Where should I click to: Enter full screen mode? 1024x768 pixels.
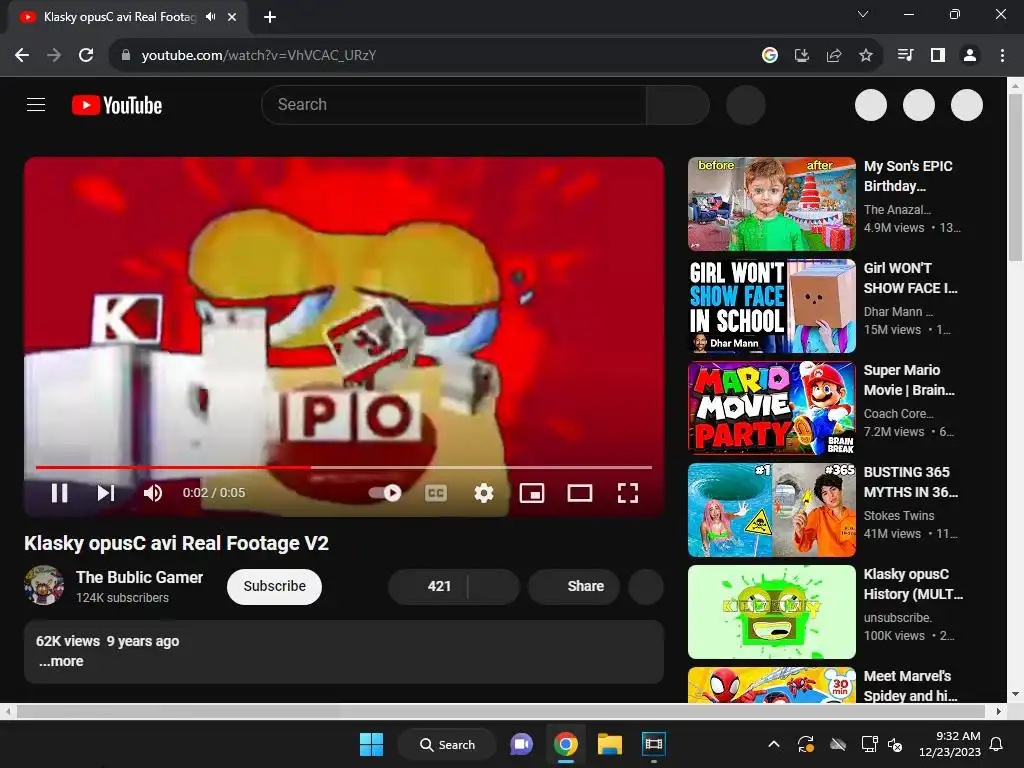click(628, 493)
